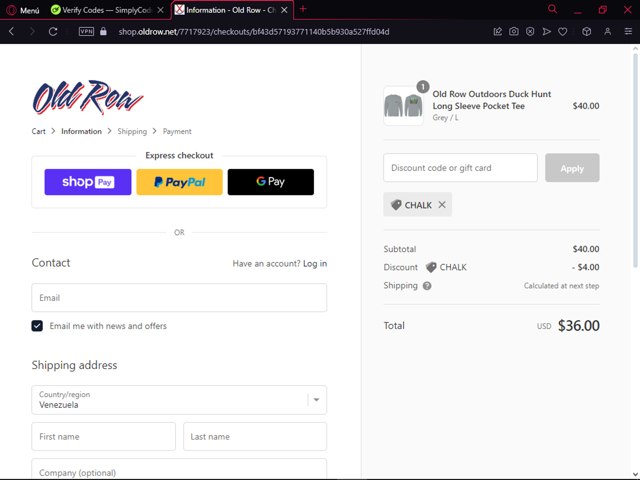Open the Country/region Venezuela dropdown
The width and height of the screenshot is (640, 480).
coord(179,400)
